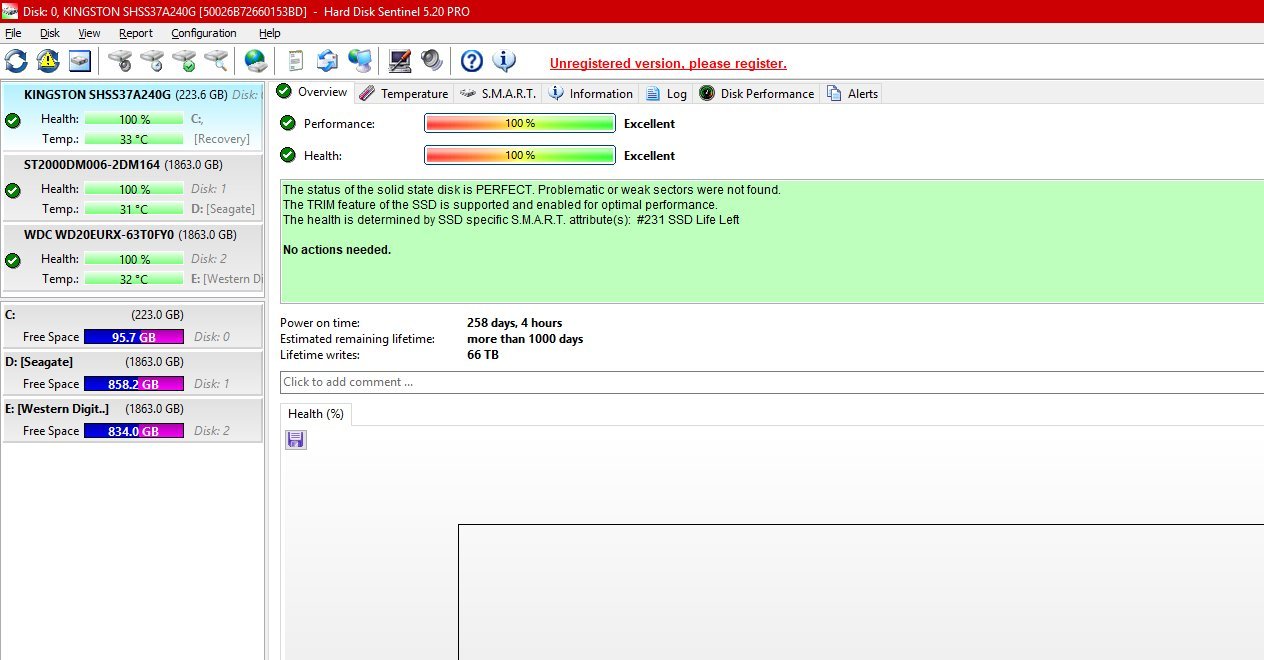
Task: Click the 'Estimated remaining lifetime:' label
Action: (357, 339)
